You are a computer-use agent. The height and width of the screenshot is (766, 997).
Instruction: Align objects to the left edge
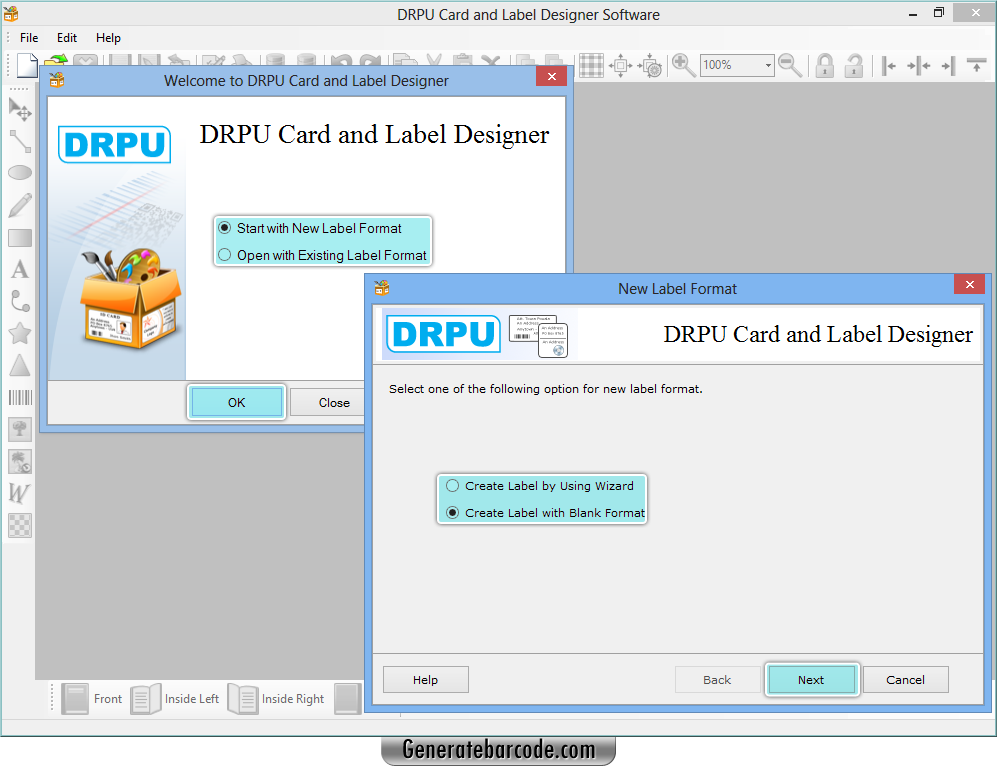point(889,65)
